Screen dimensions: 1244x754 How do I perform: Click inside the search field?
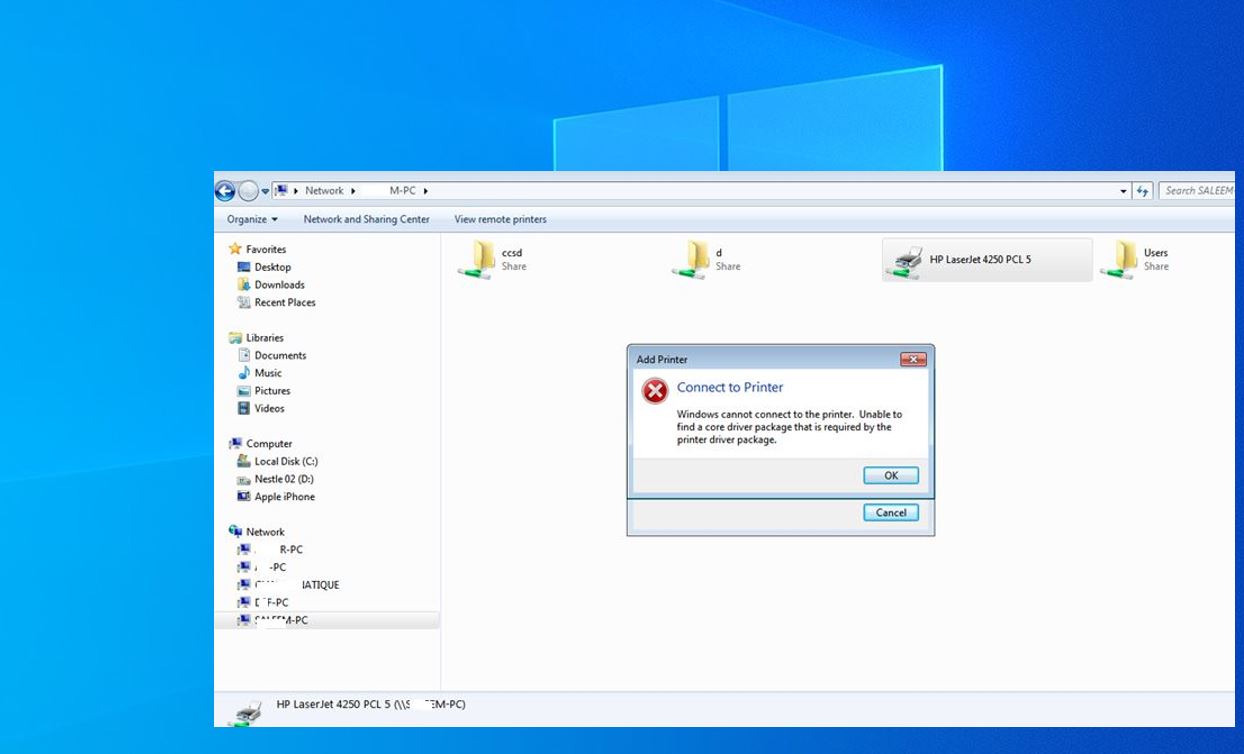click(x=1200, y=190)
